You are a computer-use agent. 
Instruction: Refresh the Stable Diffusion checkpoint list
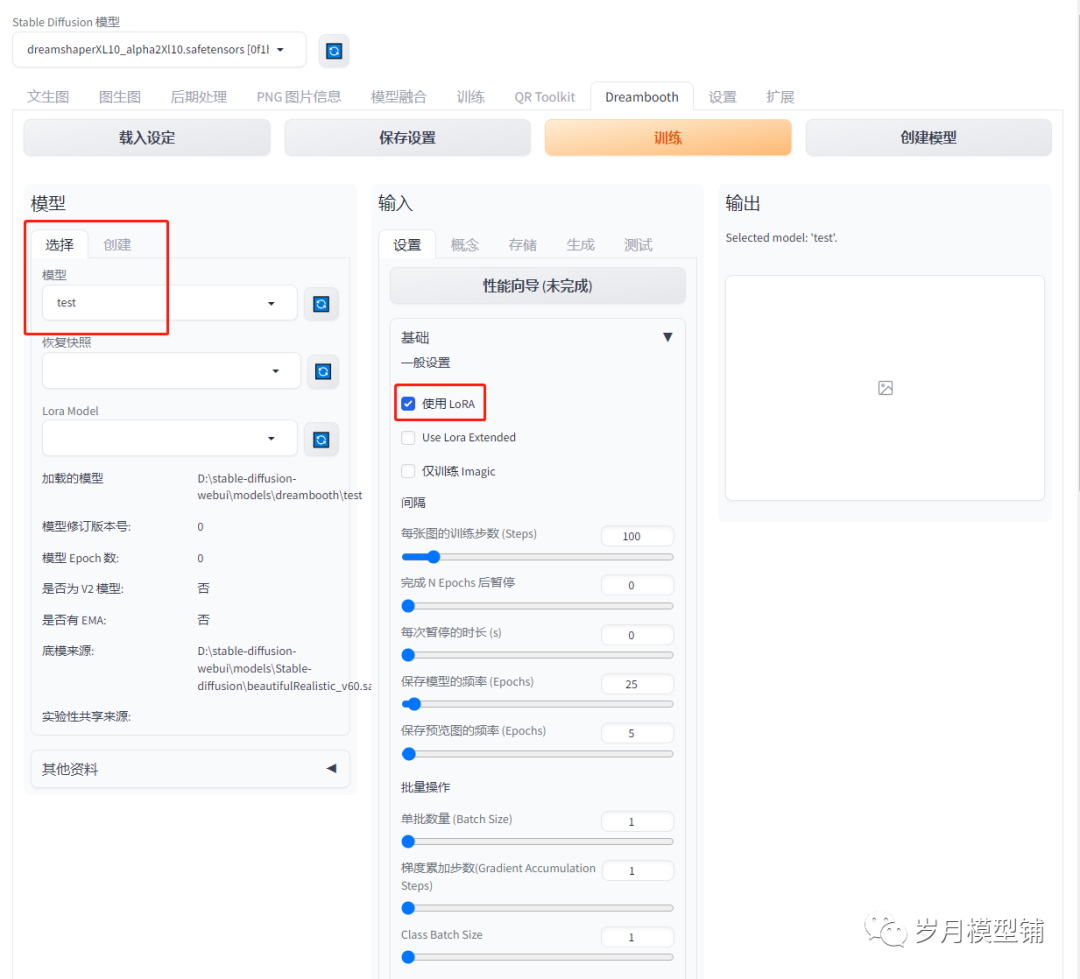point(334,51)
